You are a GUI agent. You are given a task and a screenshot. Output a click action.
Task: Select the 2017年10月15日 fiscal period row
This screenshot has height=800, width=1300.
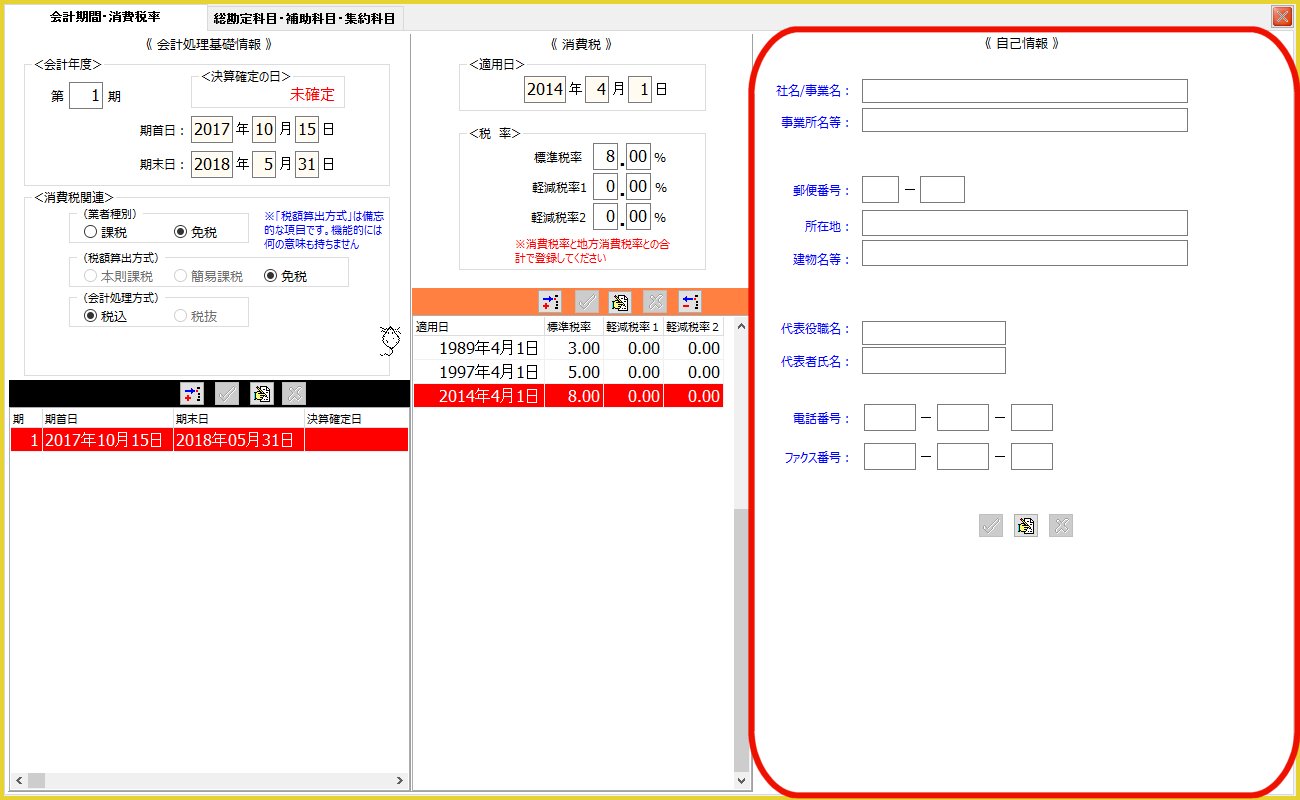point(103,440)
